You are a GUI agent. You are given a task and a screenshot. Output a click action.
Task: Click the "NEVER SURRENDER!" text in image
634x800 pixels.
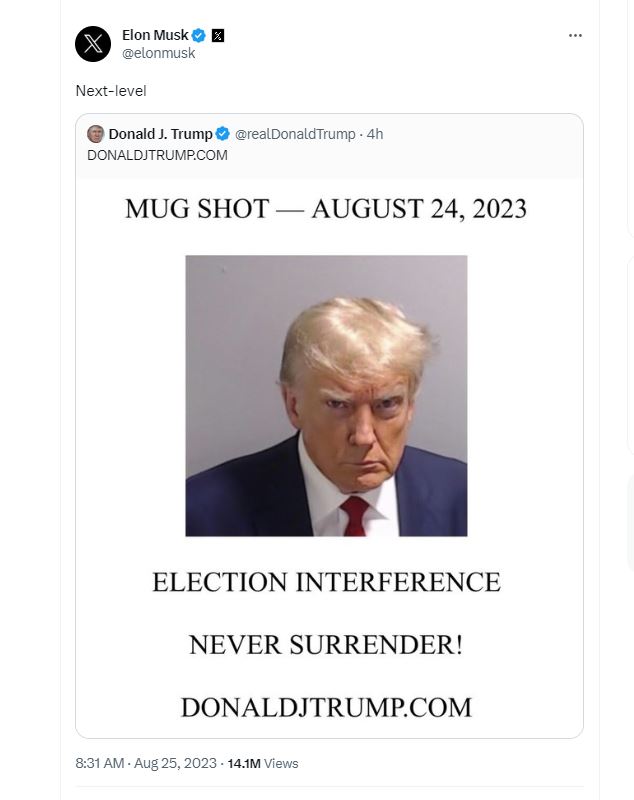tap(326, 645)
